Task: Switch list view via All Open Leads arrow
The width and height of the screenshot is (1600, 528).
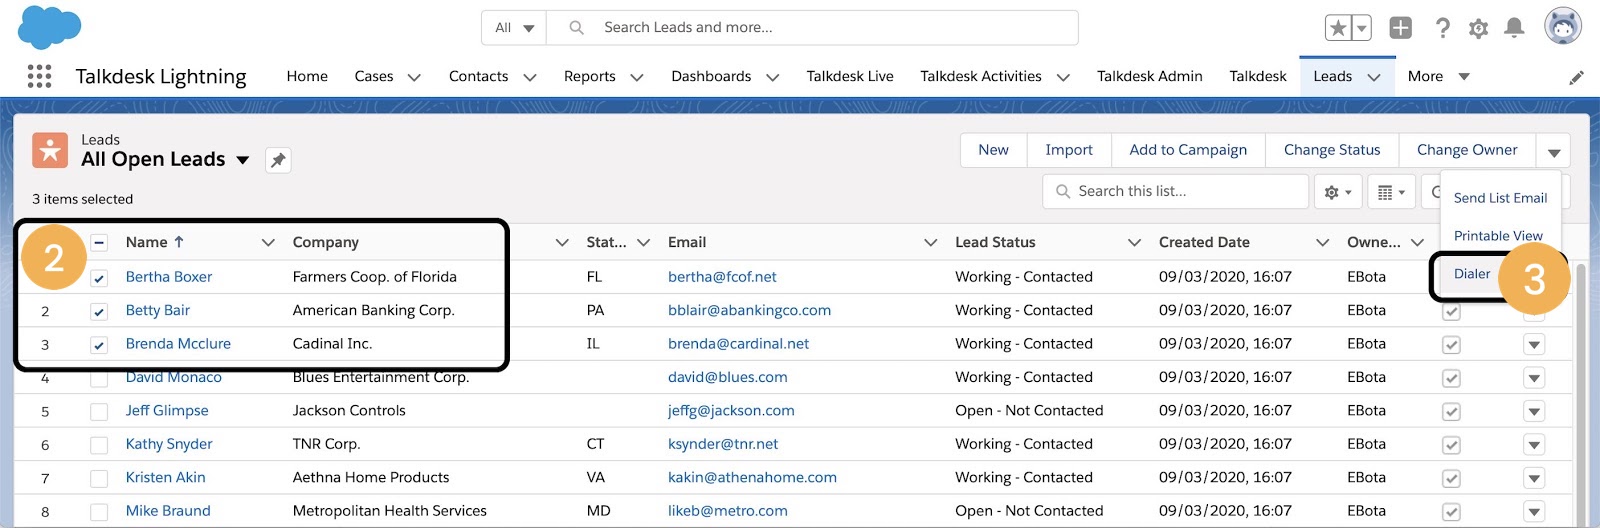Action: [242, 160]
